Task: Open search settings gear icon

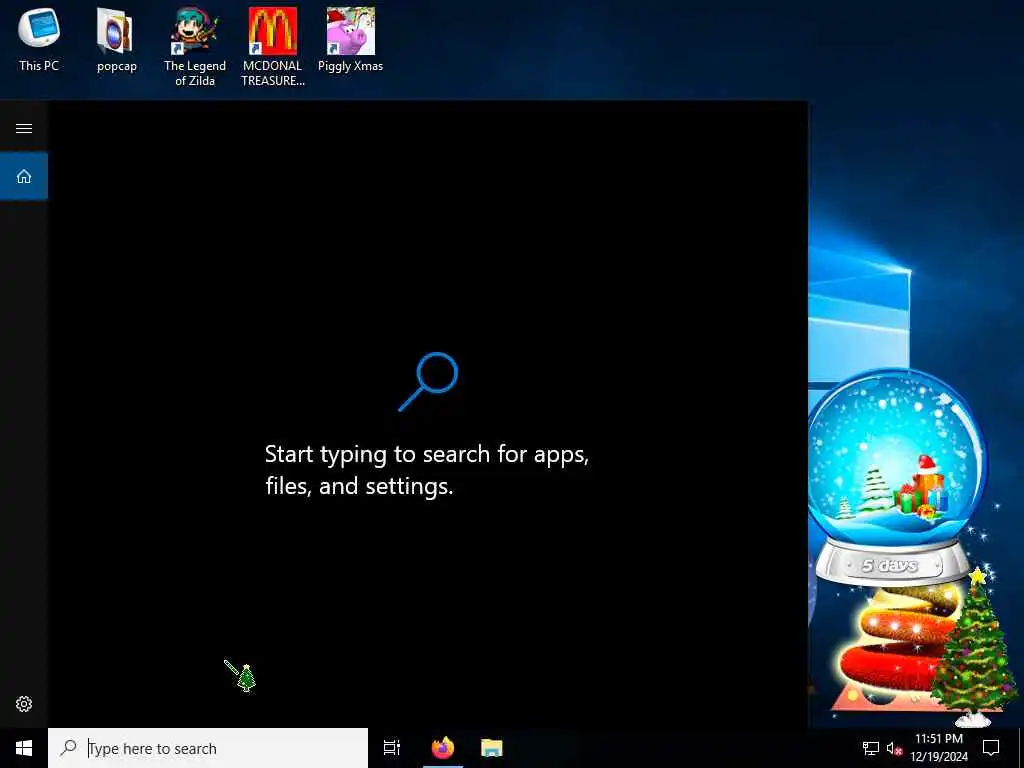Action: click(24, 703)
